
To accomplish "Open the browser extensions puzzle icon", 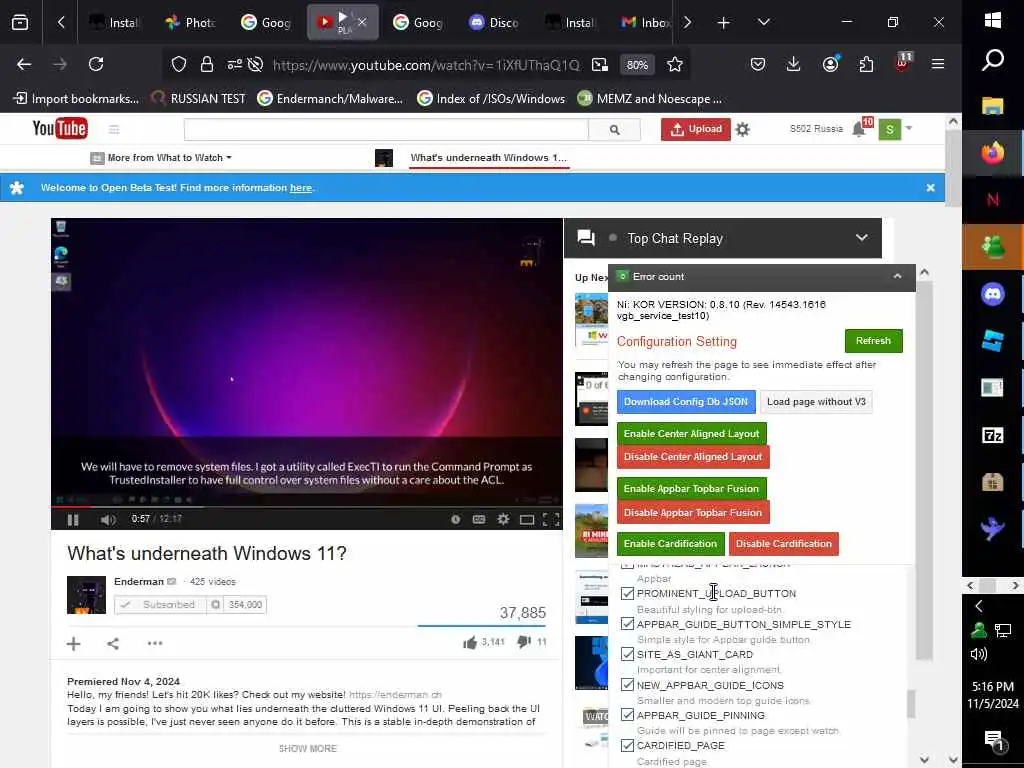I will tap(866, 64).
